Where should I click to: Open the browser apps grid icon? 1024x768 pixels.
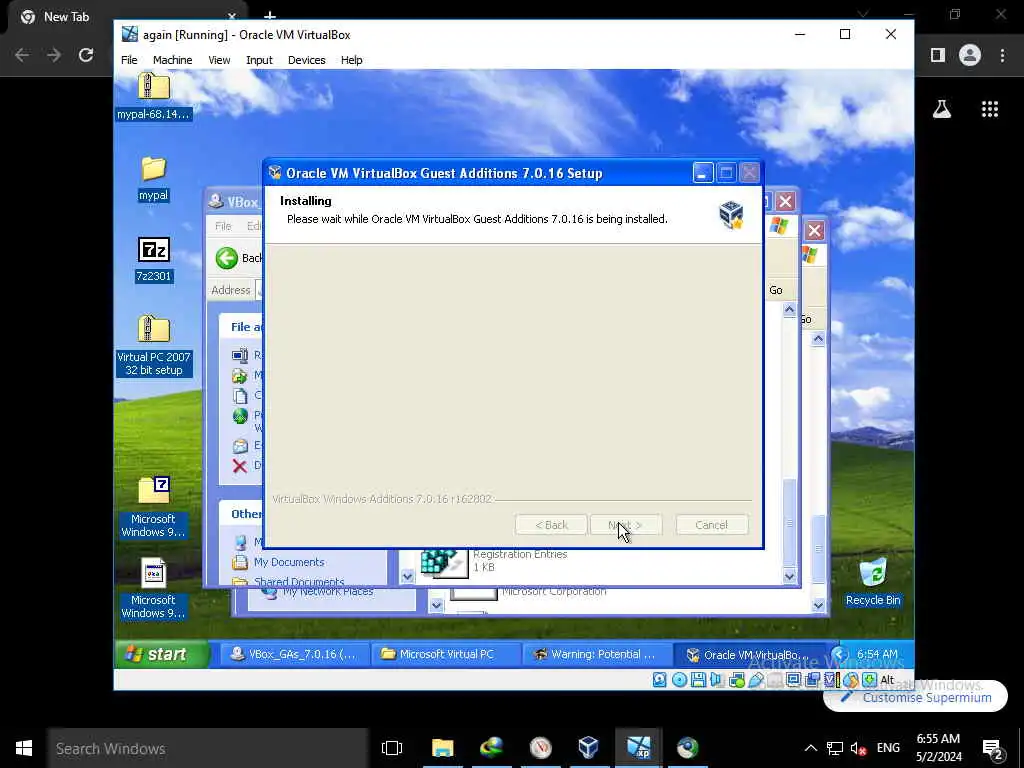click(x=990, y=109)
